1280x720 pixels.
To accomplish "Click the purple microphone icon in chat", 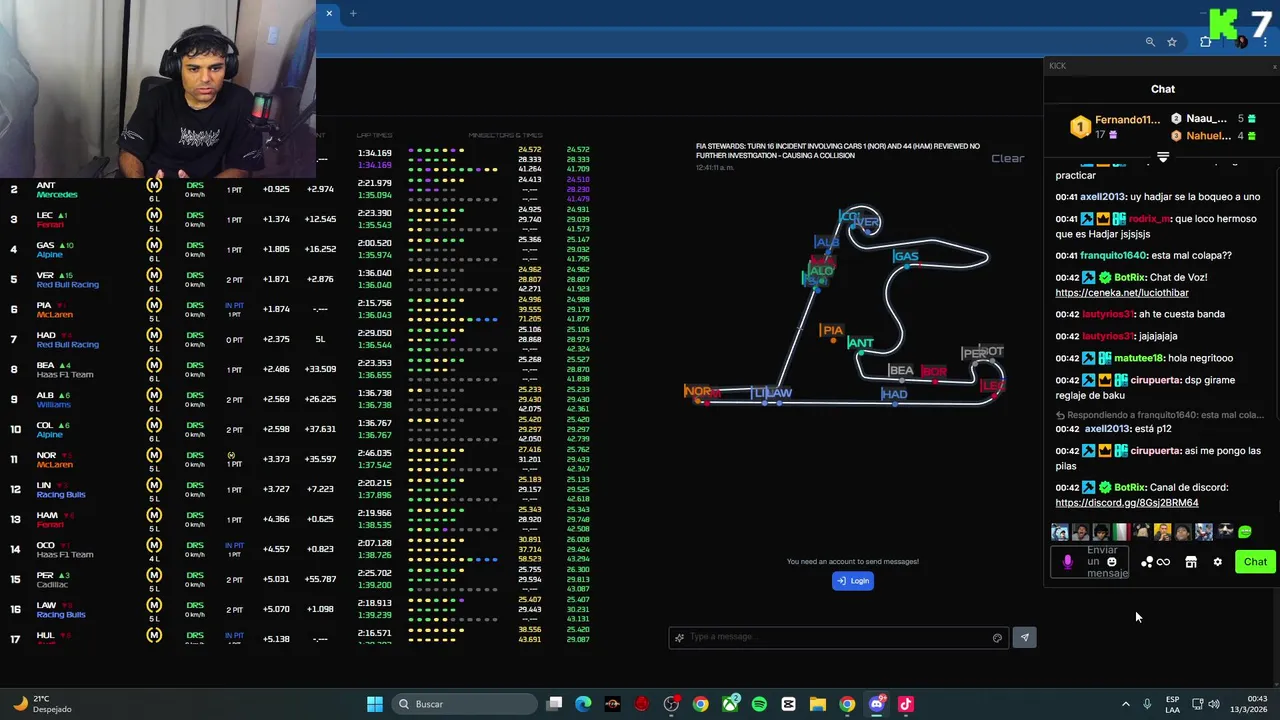I will (x=1067, y=562).
